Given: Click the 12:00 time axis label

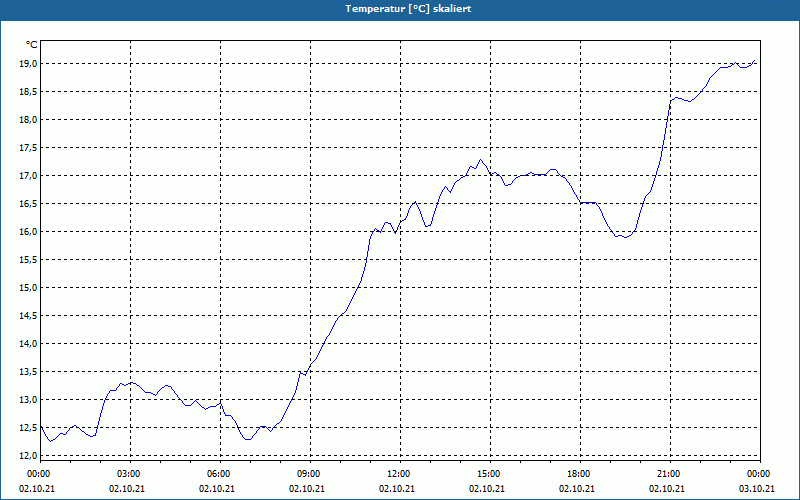Looking at the screenshot, I should click(400, 474).
